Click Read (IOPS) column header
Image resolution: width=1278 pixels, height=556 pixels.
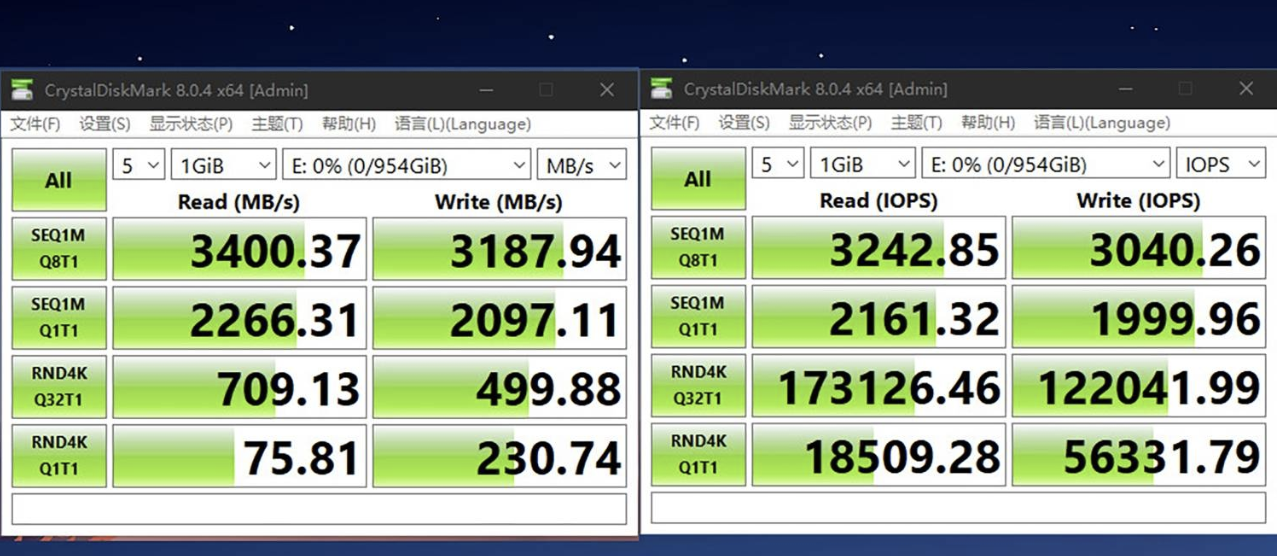pyautogui.click(x=878, y=201)
